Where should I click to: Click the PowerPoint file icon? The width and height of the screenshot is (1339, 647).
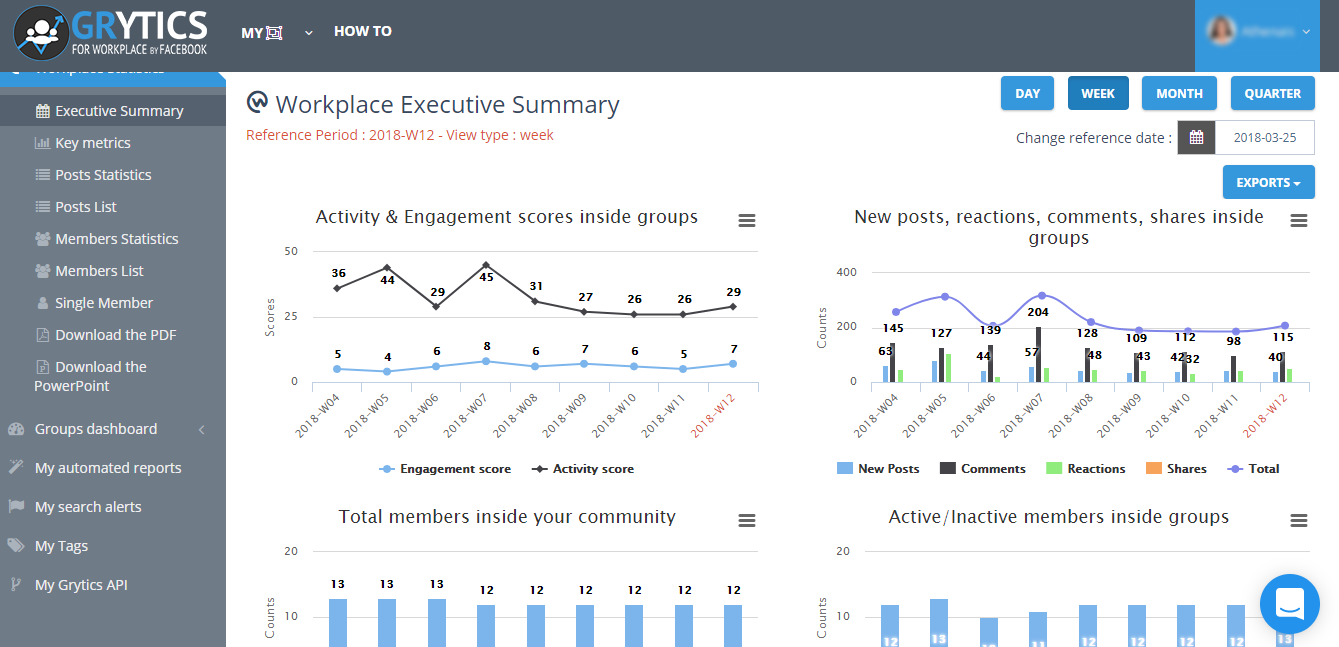click(42, 367)
